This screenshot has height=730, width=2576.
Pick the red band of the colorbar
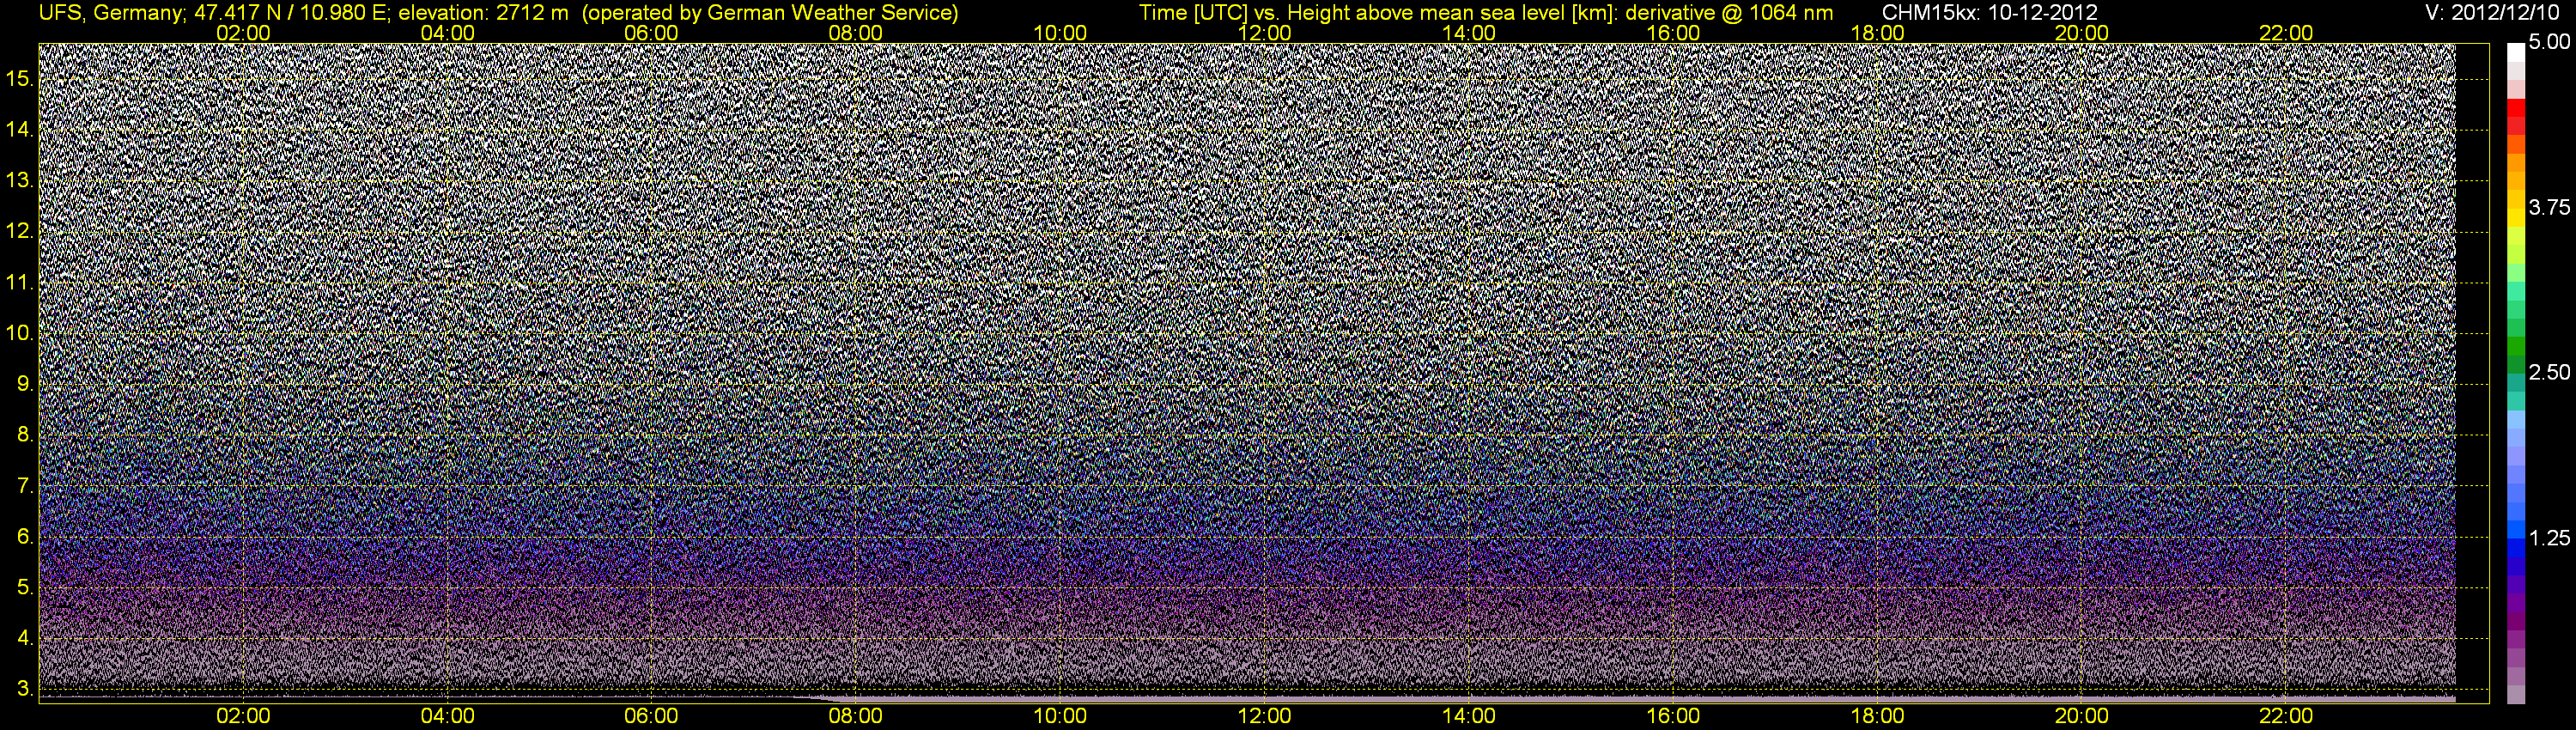(x=2516, y=107)
